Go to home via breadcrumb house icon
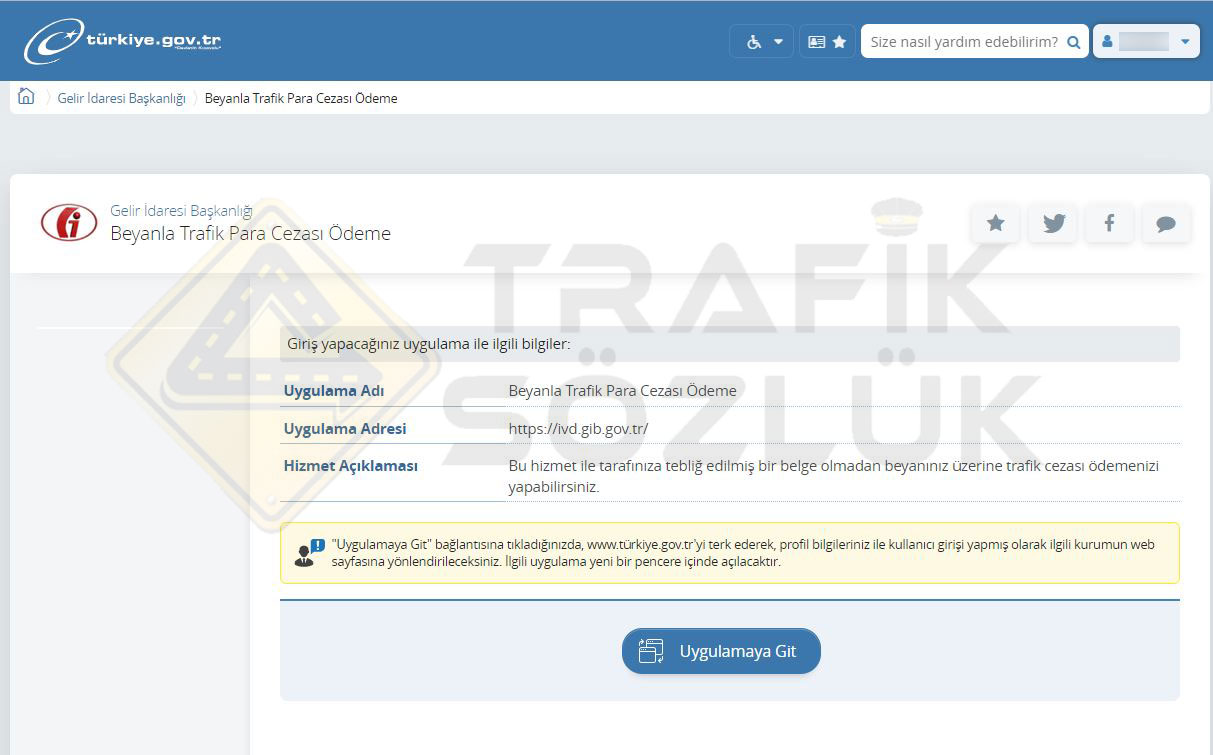The height and width of the screenshot is (755, 1213). [x=26, y=97]
